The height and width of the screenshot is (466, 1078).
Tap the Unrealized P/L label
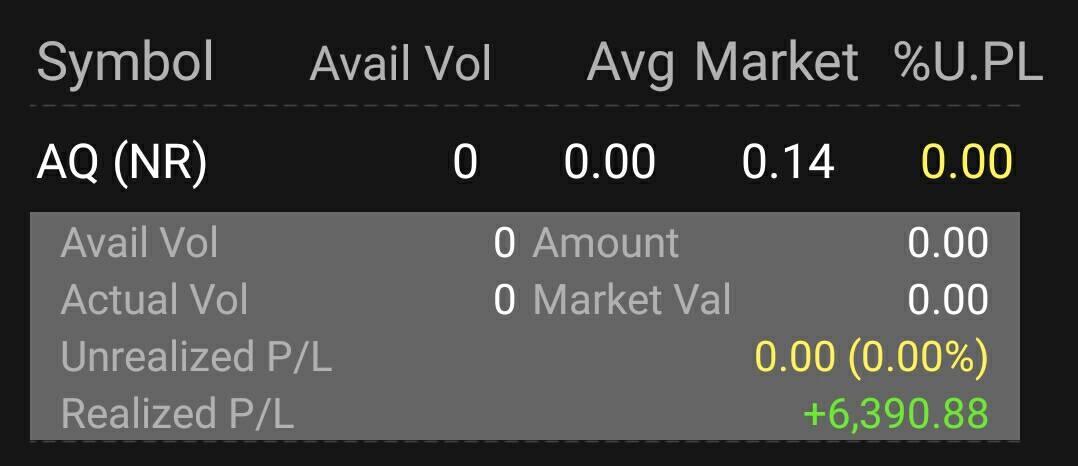(x=197, y=357)
